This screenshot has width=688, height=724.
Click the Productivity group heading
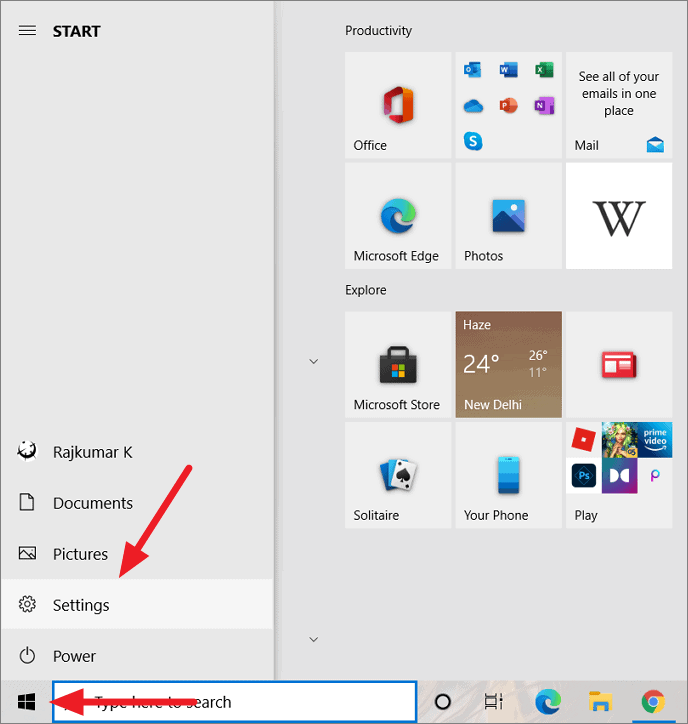pyautogui.click(x=378, y=31)
